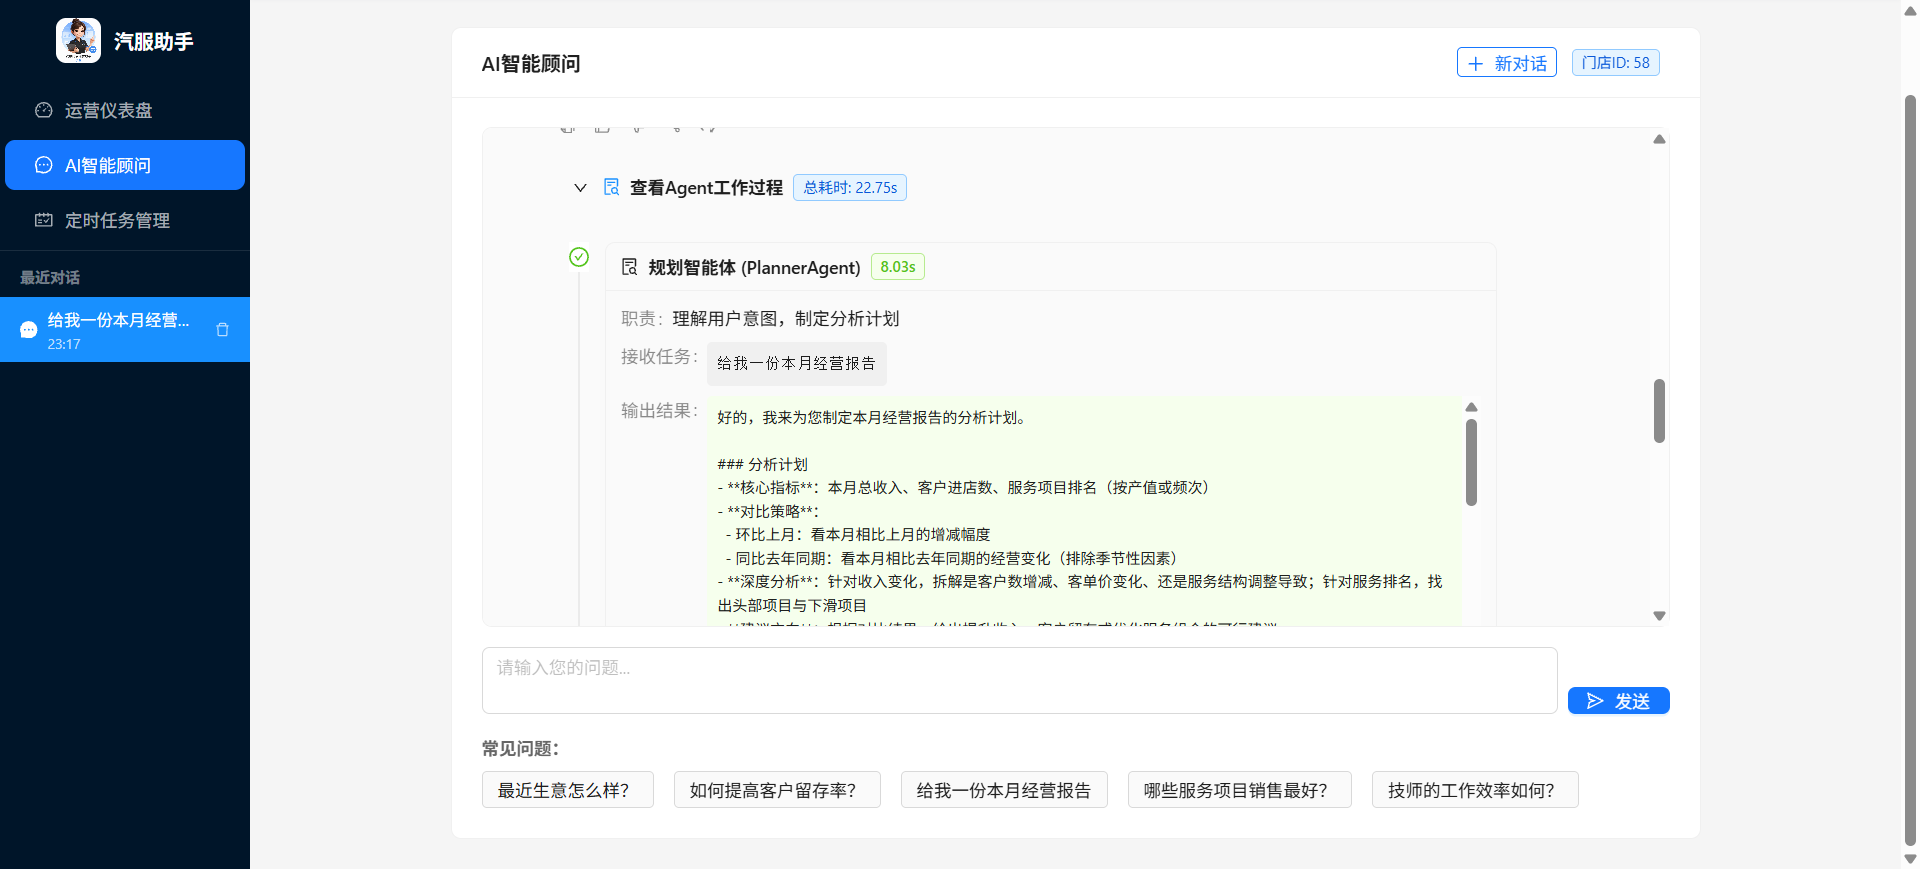Click the chat panel scrollbar thumb
Image resolution: width=1920 pixels, height=869 pixels.
click(x=1659, y=410)
